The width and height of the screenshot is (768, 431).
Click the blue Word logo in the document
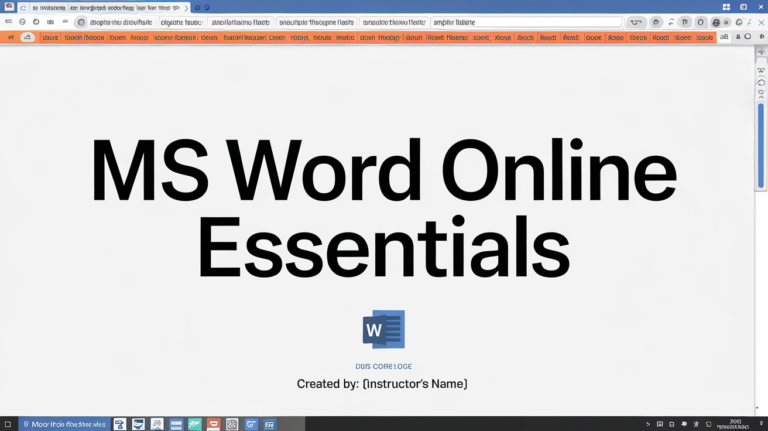tap(384, 329)
